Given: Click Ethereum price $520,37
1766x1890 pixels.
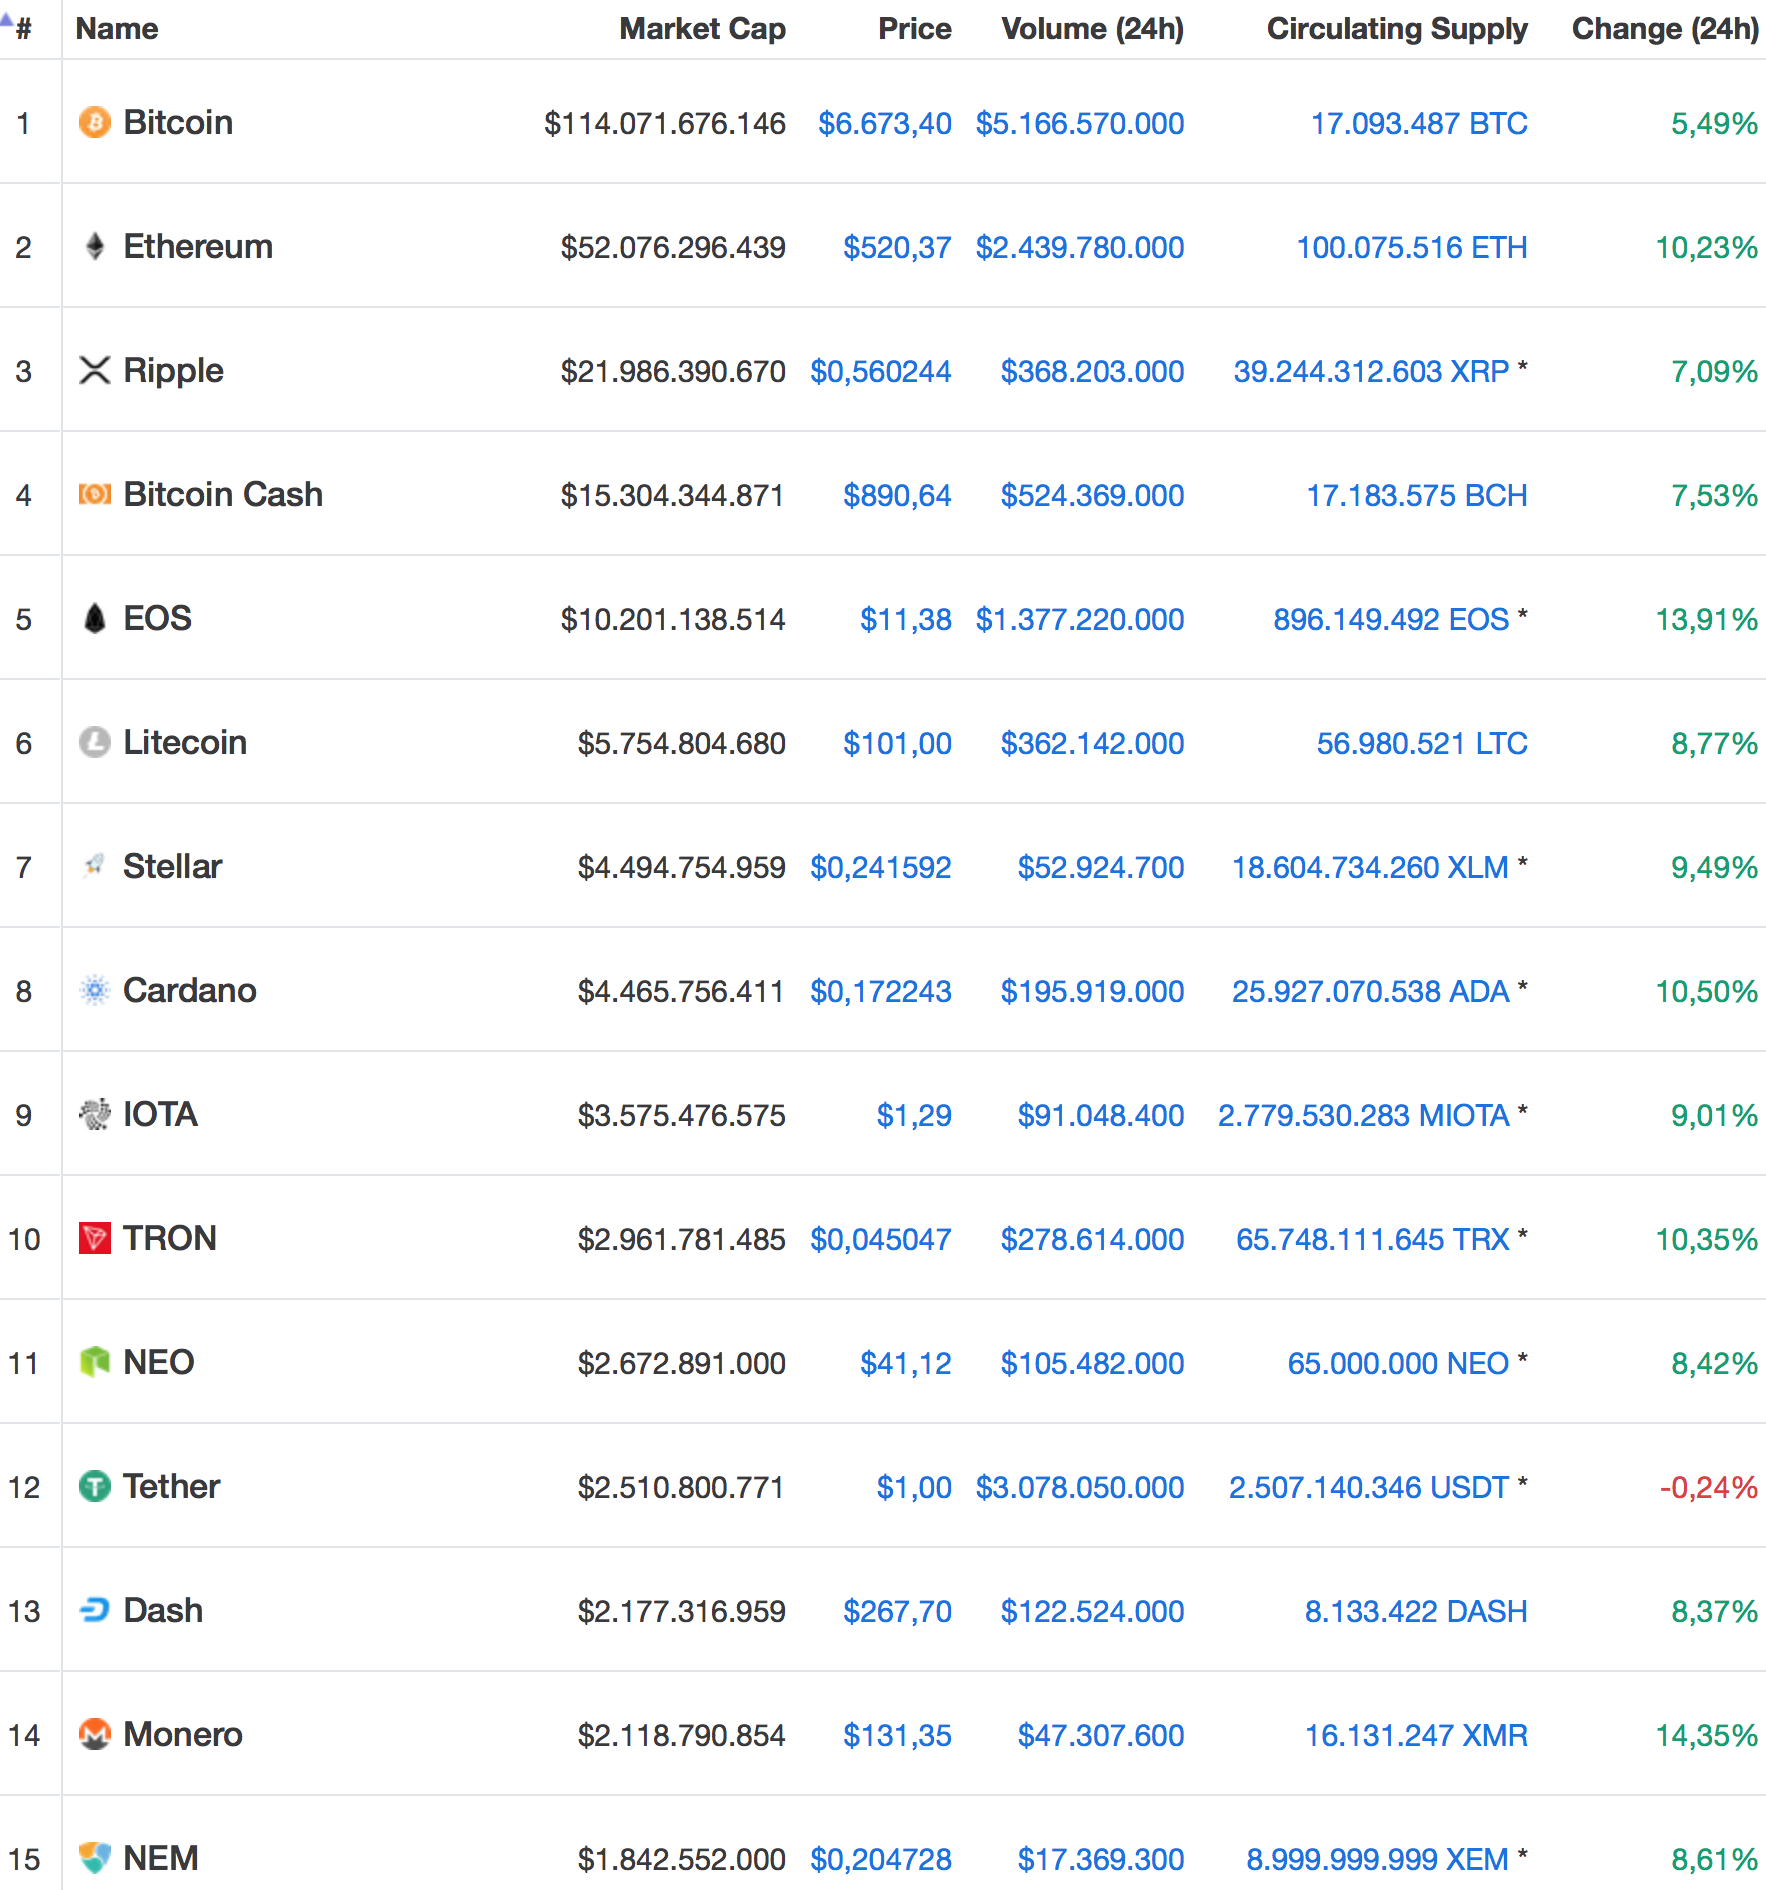Looking at the screenshot, I should pyautogui.click(x=897, y=247).
